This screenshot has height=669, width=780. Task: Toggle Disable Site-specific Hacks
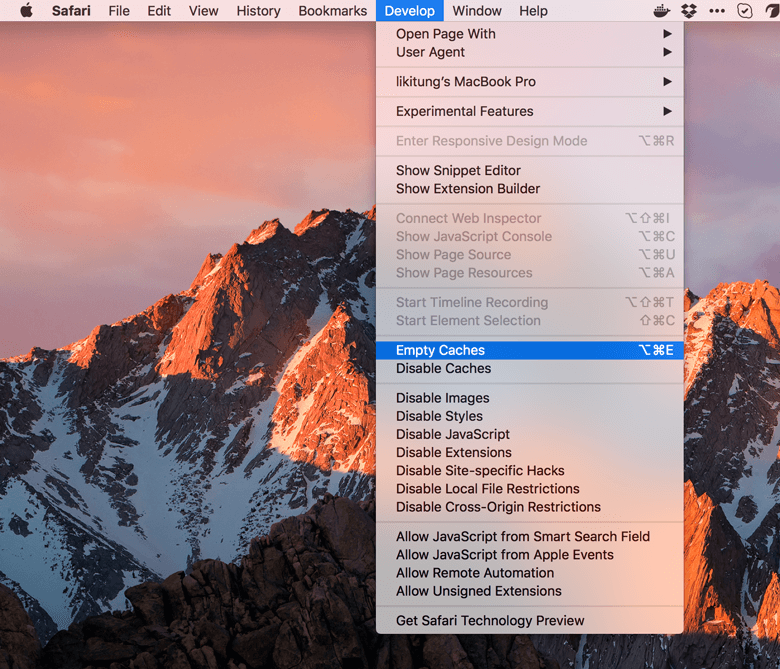(530, 471)
